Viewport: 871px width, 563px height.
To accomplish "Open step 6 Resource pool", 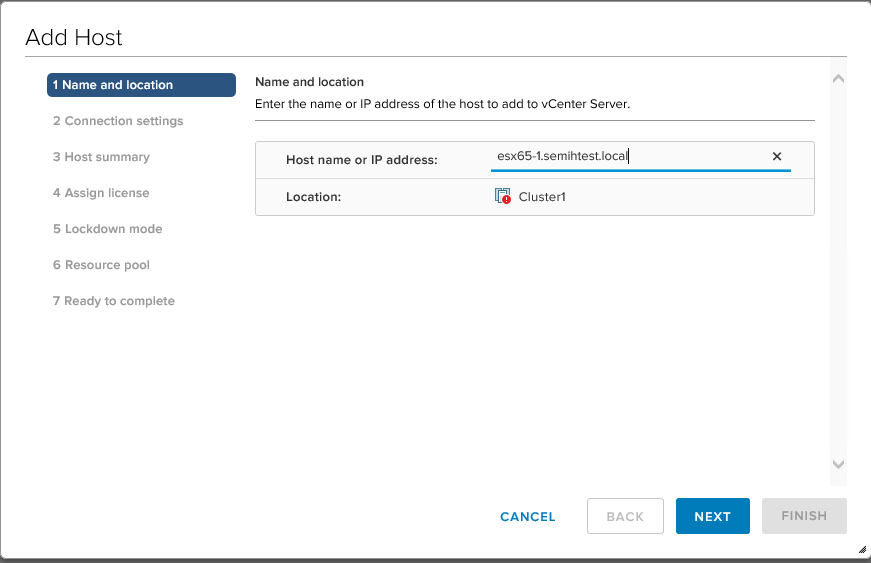I will [101, 265].
